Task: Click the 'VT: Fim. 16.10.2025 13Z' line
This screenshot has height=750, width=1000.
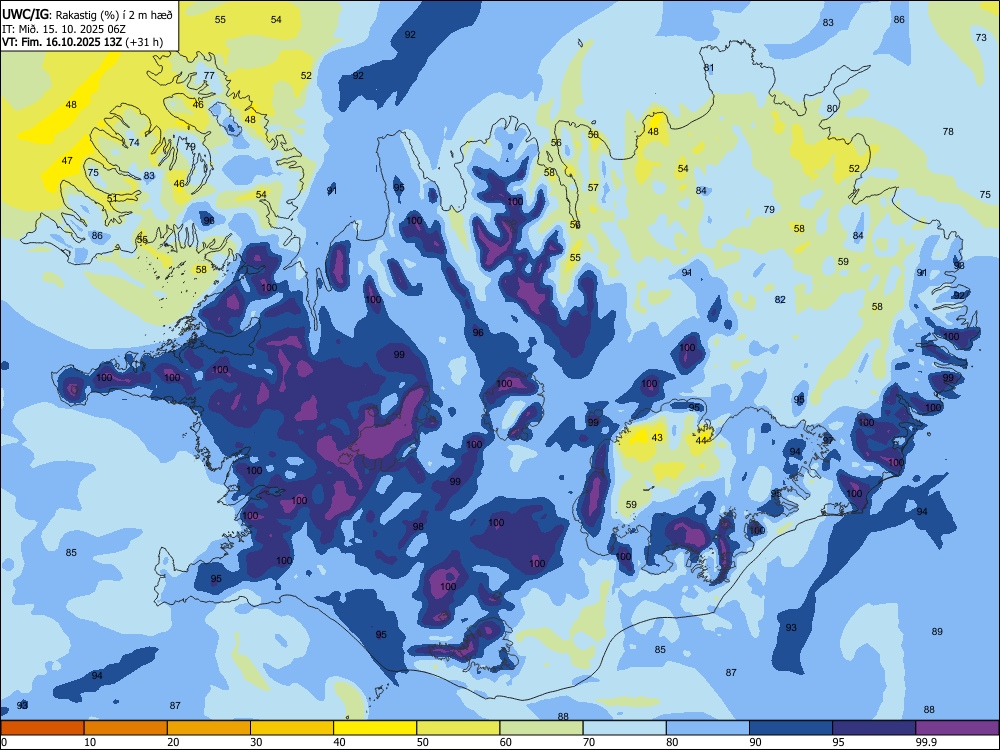Action: point(62,43)
